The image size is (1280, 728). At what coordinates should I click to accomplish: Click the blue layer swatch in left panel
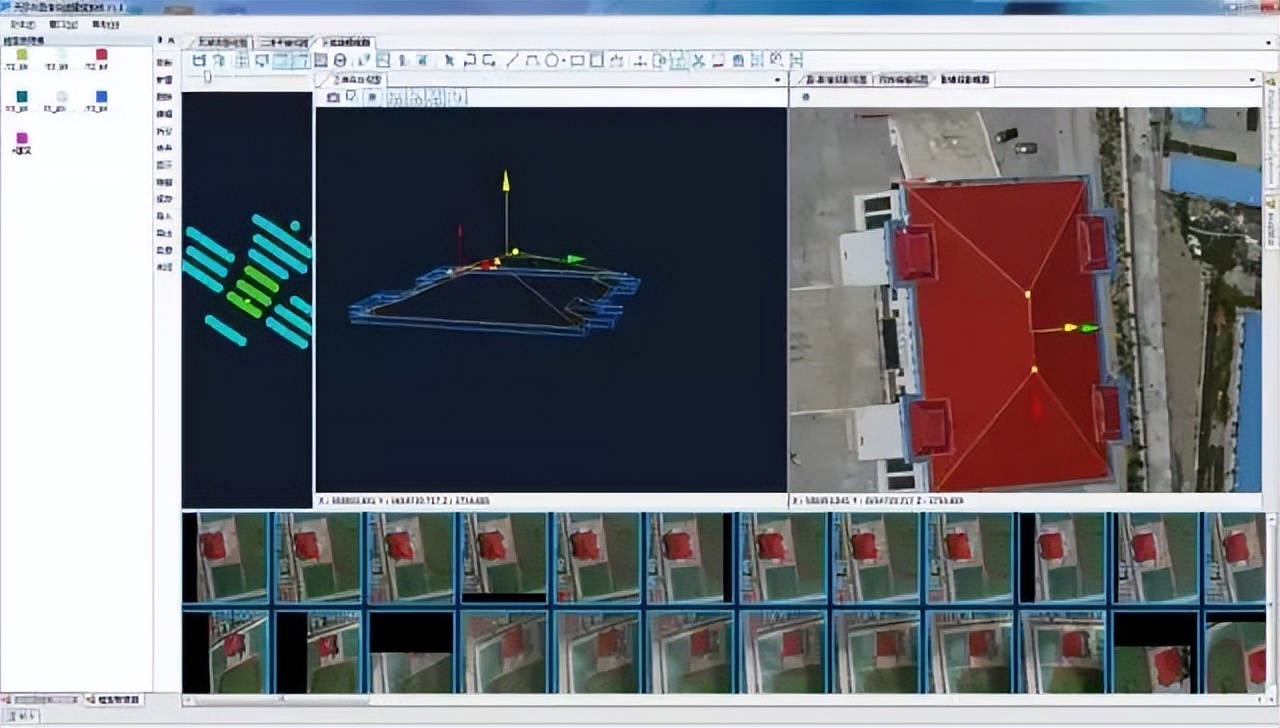(101, 97)
